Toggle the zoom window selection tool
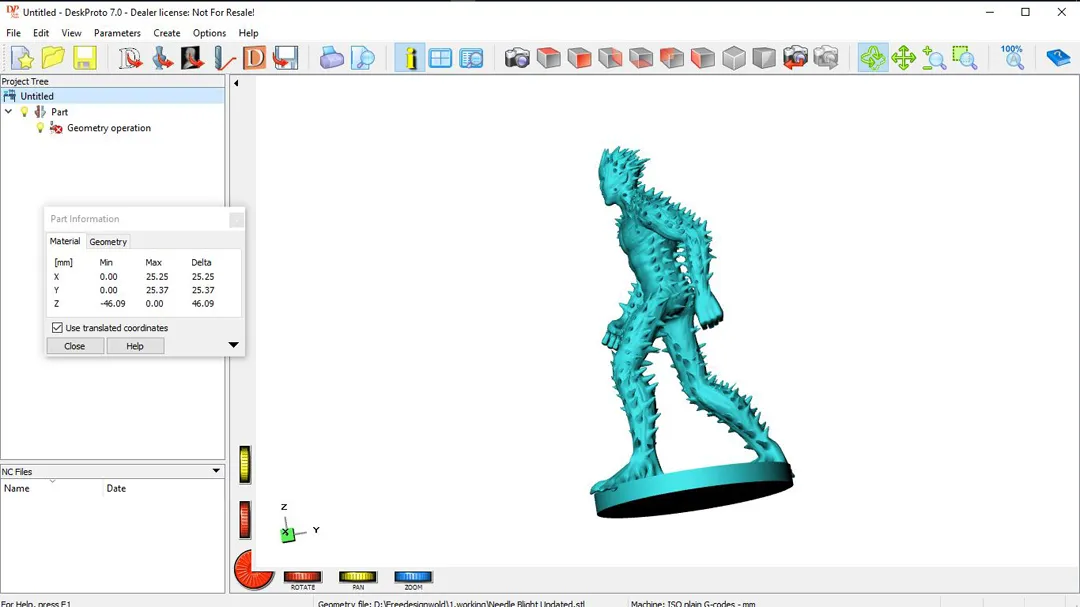The image size is (1080, 607). [965, 59]
